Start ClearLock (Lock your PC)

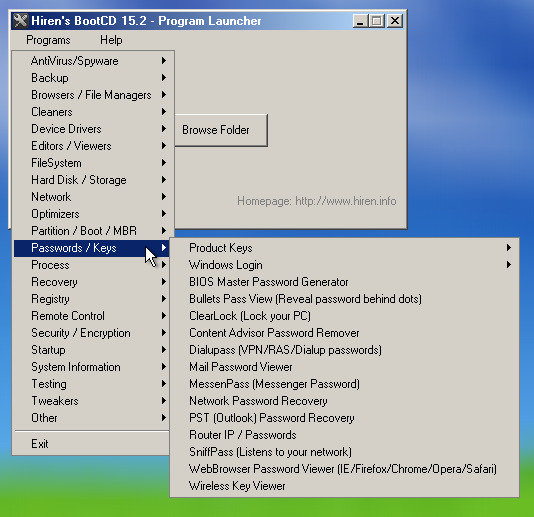point(345,316)
